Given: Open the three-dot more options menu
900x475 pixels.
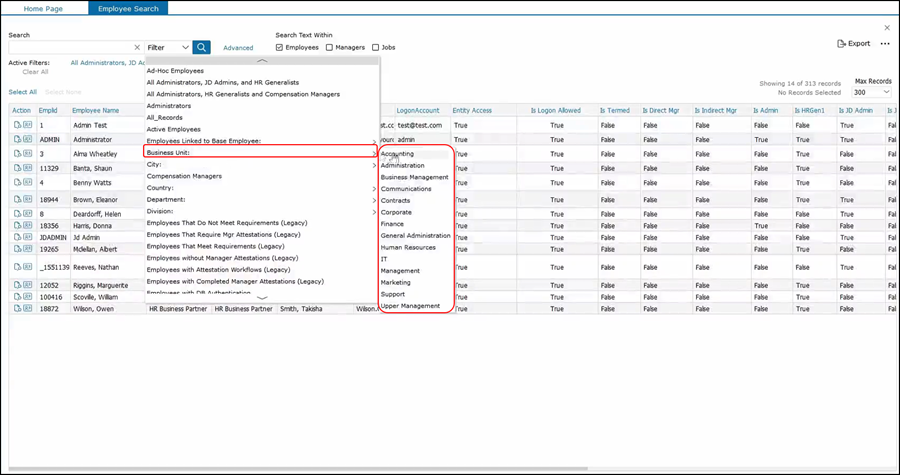Looking at the screenshot, I should click(x=885, y=44).
